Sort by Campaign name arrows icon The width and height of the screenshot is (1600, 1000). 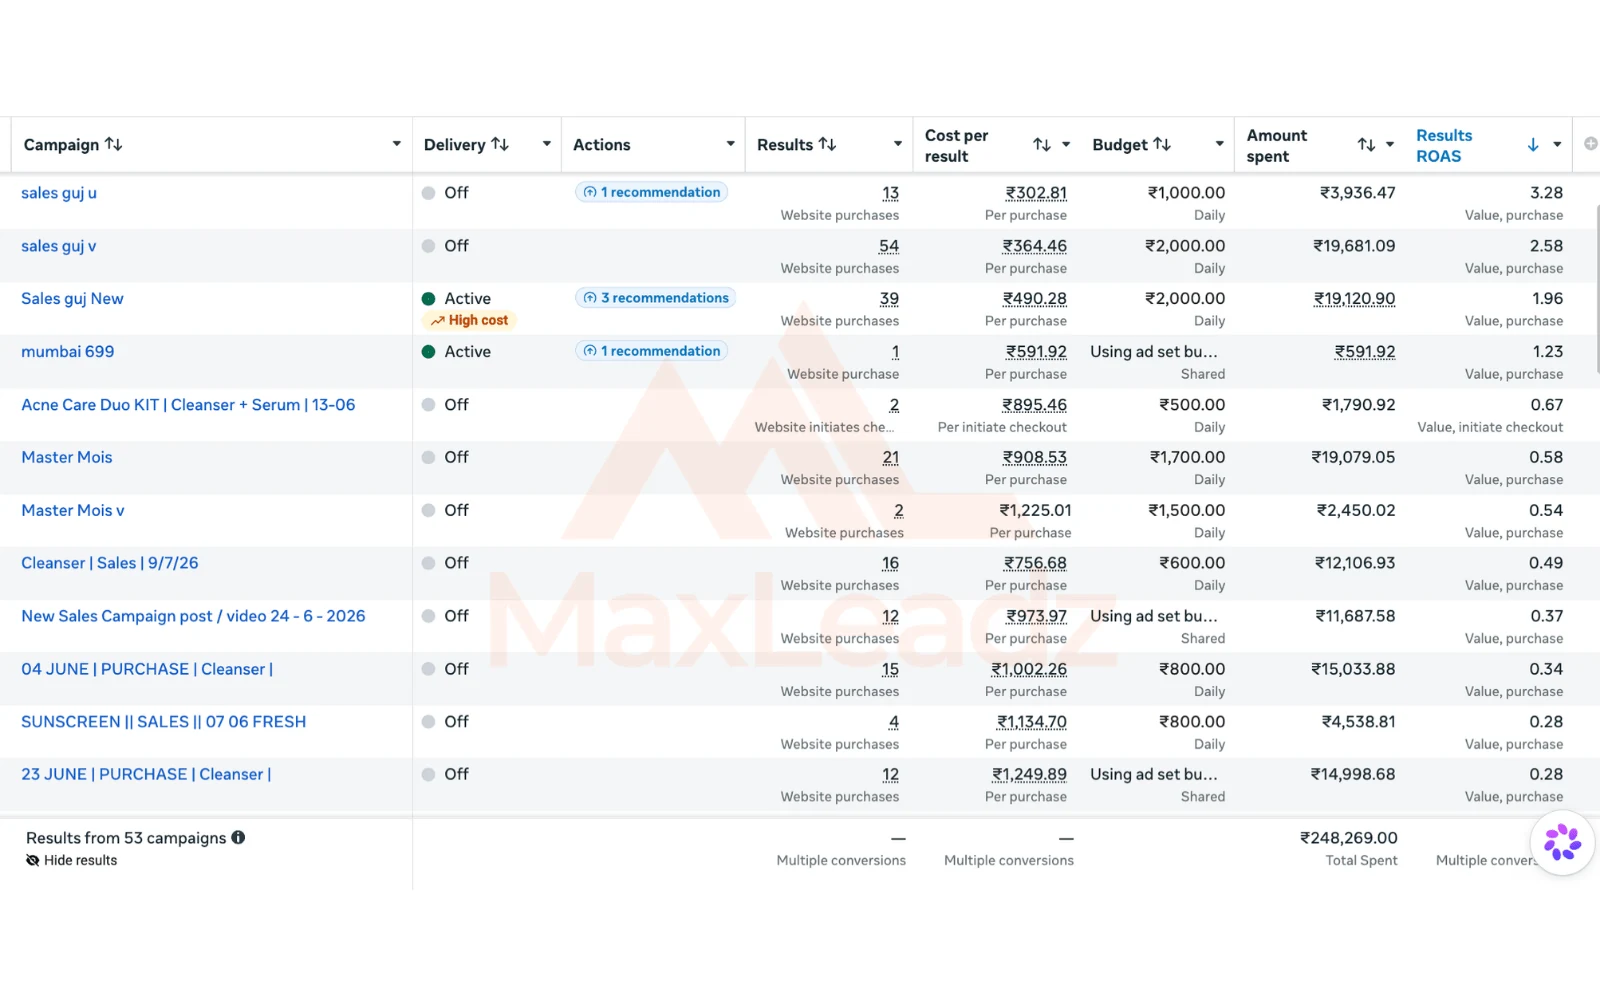[x=114, y=145]
